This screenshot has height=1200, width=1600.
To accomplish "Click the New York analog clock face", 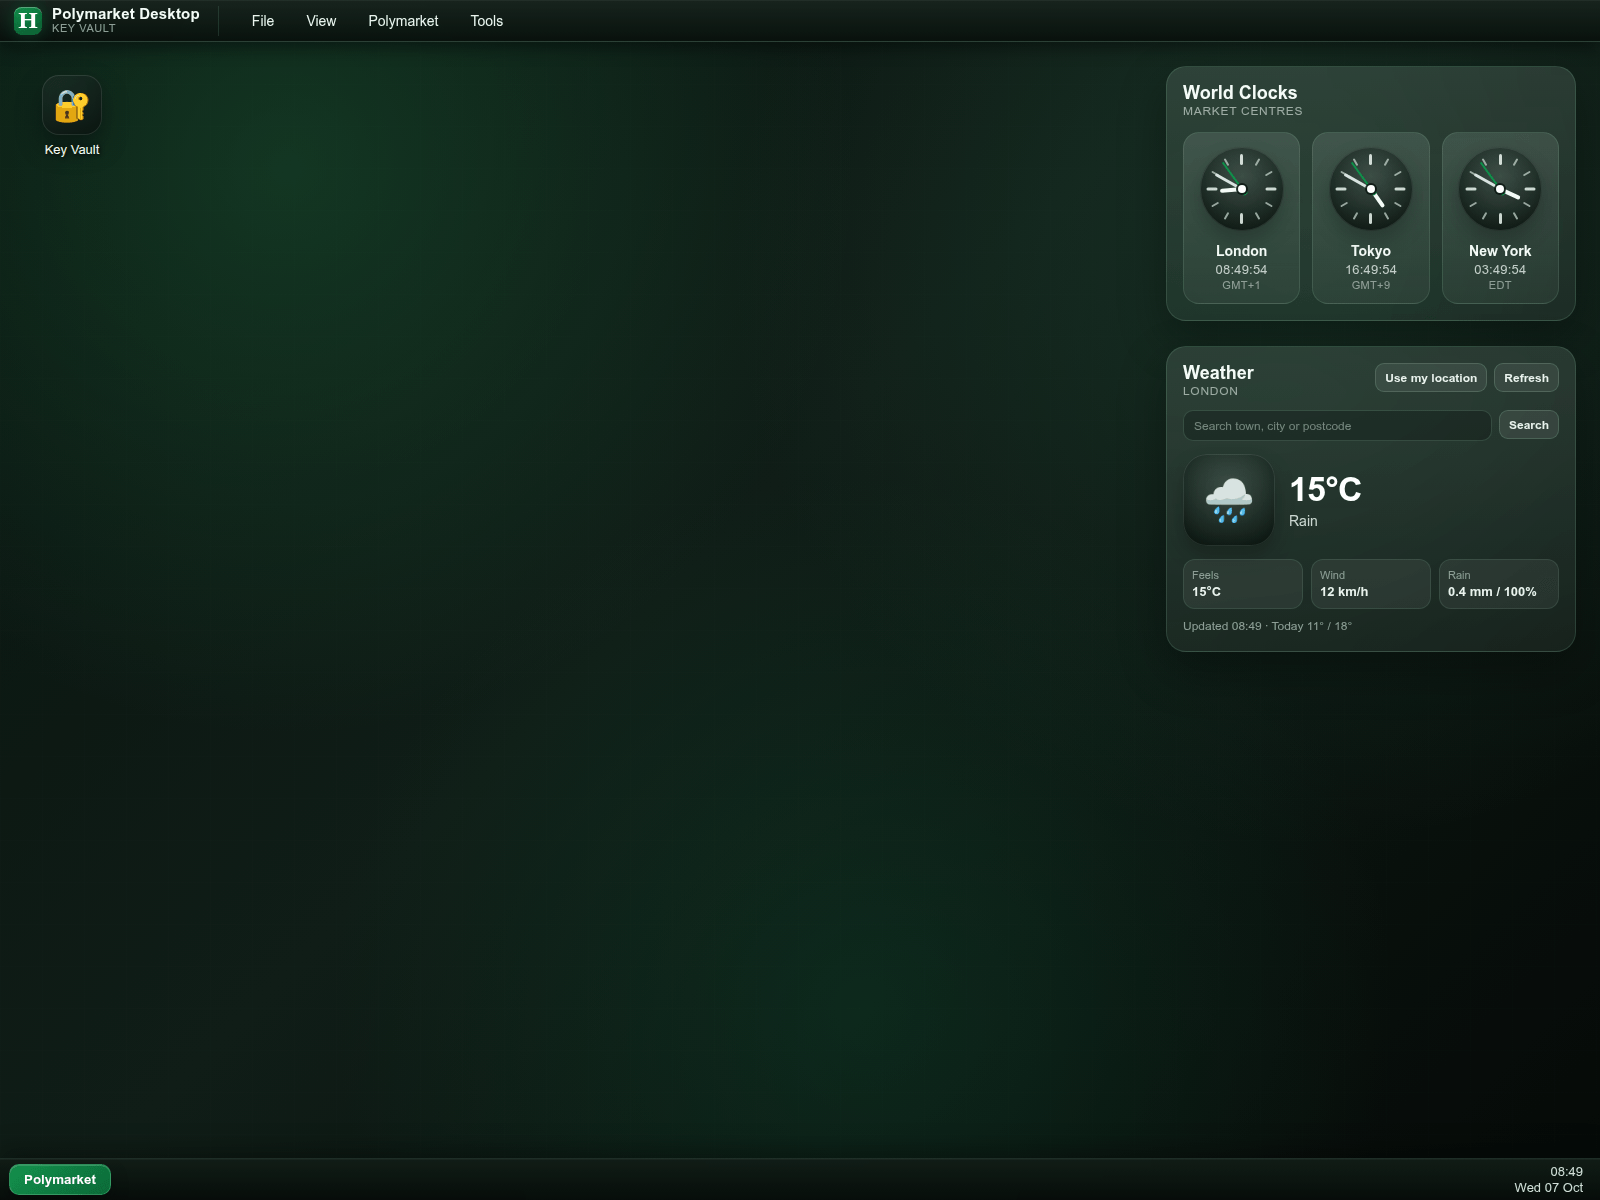I will [x=1500, y=189].
